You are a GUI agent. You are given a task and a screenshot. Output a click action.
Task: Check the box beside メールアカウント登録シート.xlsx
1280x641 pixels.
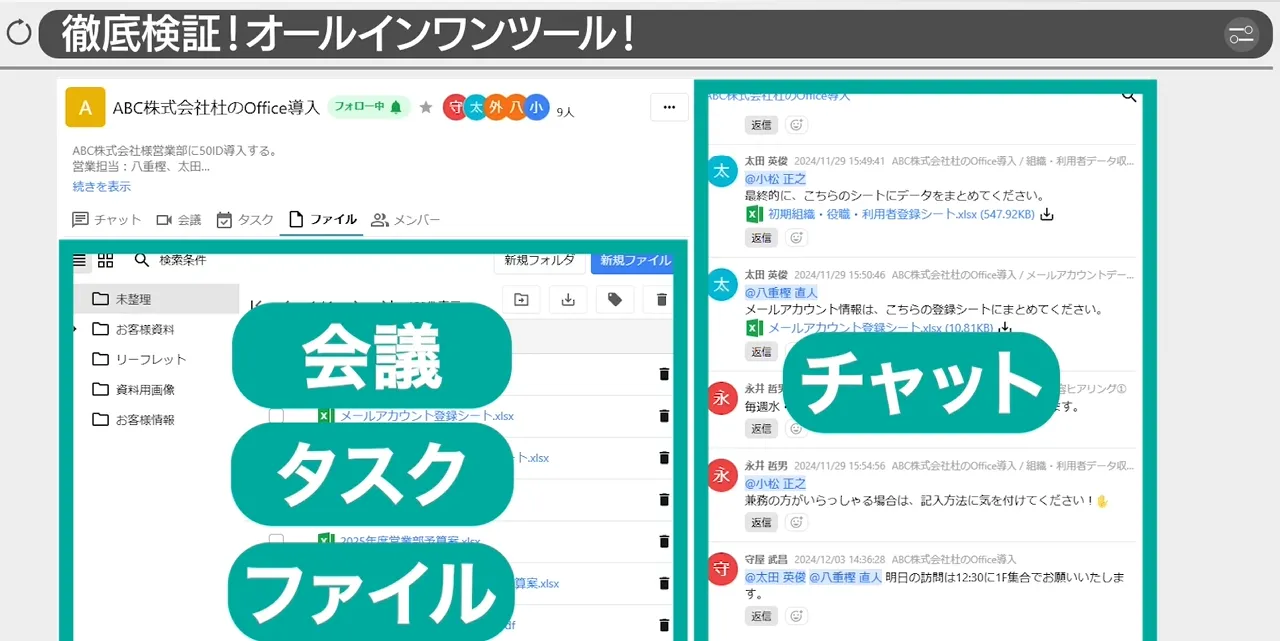point(277,415)
